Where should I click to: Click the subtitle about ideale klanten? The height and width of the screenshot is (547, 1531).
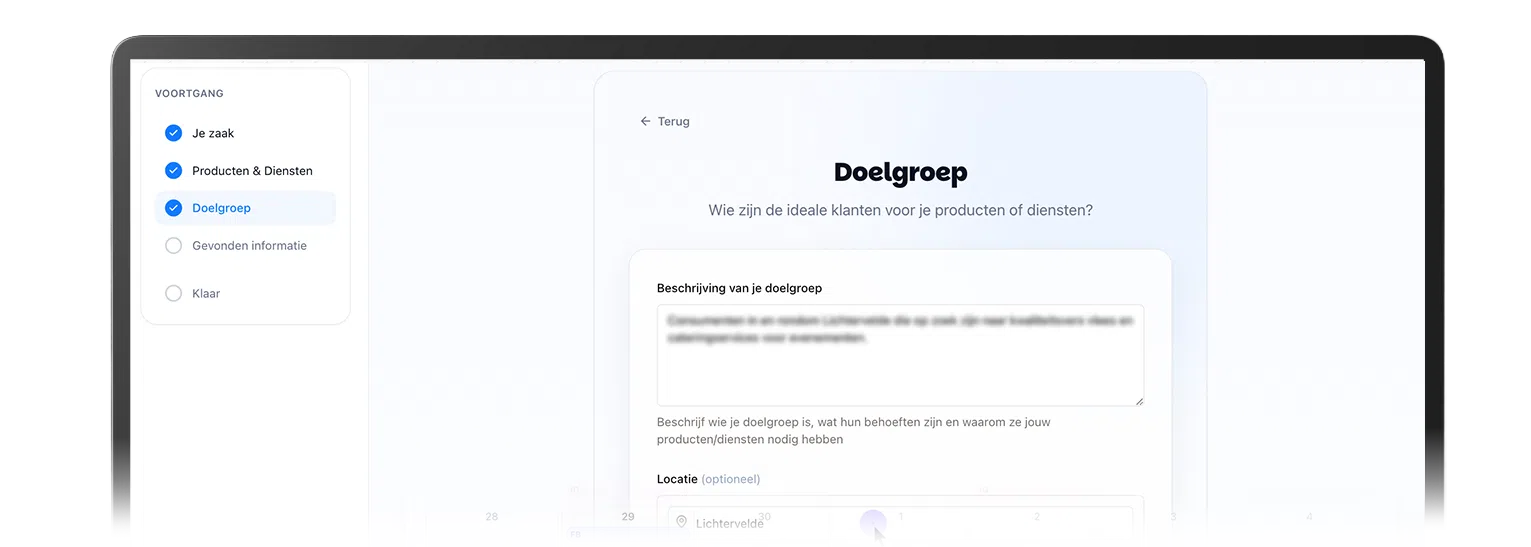tap(900, 211)
